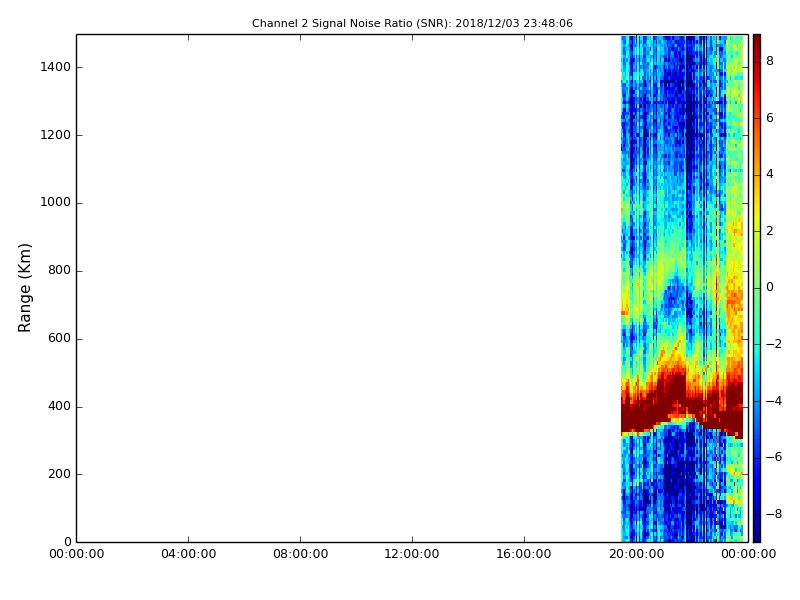This screenshot has width=800, height=600.
Task: Click the 600 range tick label
Action: pos(59,338)
